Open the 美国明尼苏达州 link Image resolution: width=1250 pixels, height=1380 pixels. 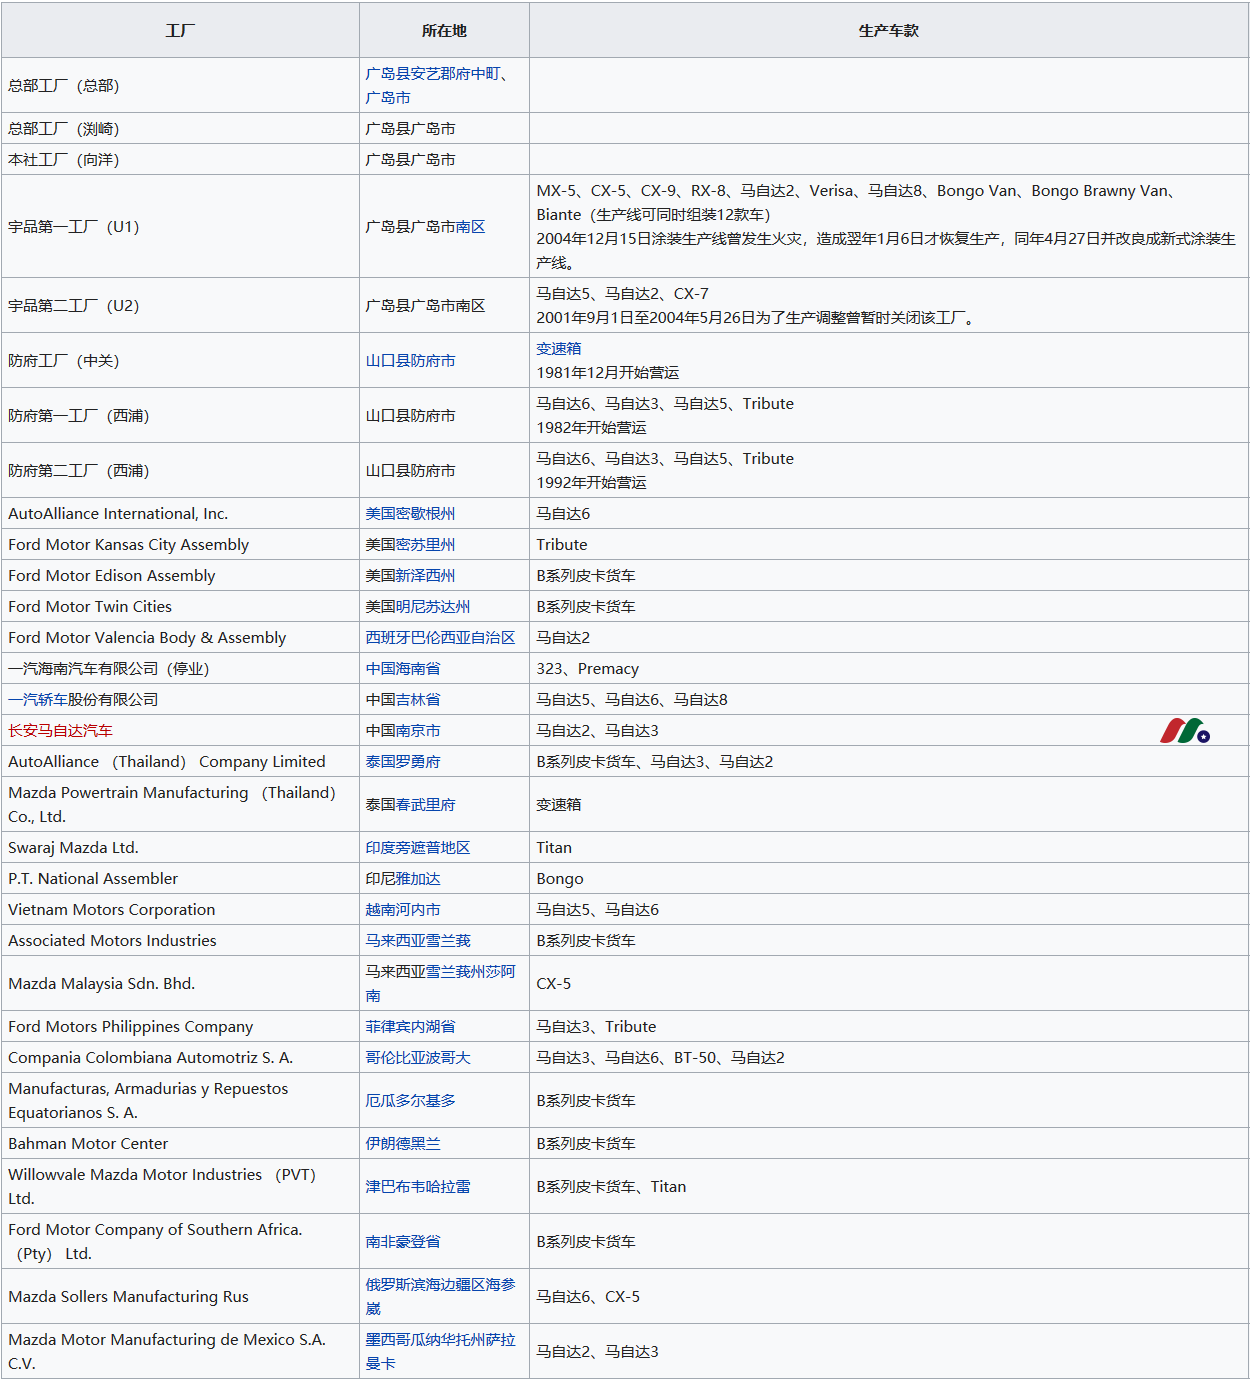418,607
